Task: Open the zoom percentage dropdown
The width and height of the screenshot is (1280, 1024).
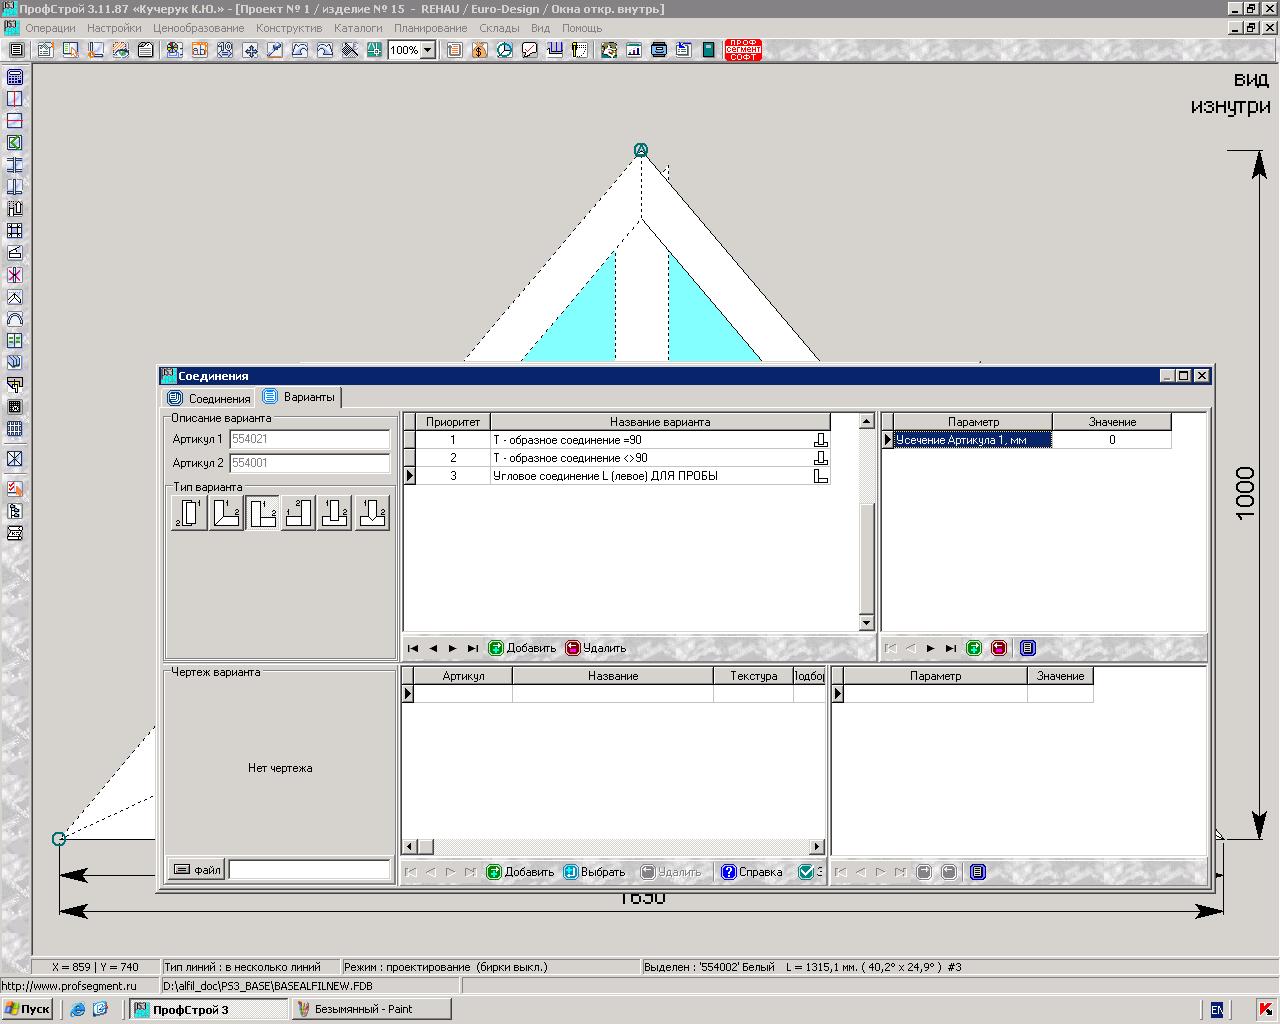Action: click(x=428, y=50)
